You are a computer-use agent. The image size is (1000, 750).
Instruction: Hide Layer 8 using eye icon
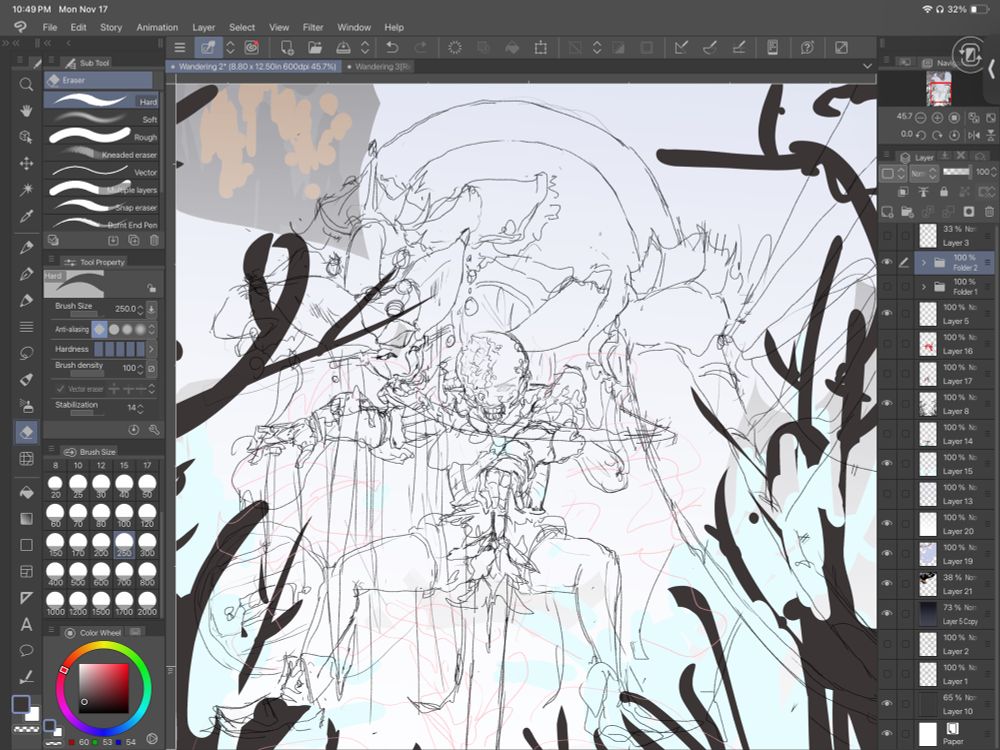click(887, 404)
